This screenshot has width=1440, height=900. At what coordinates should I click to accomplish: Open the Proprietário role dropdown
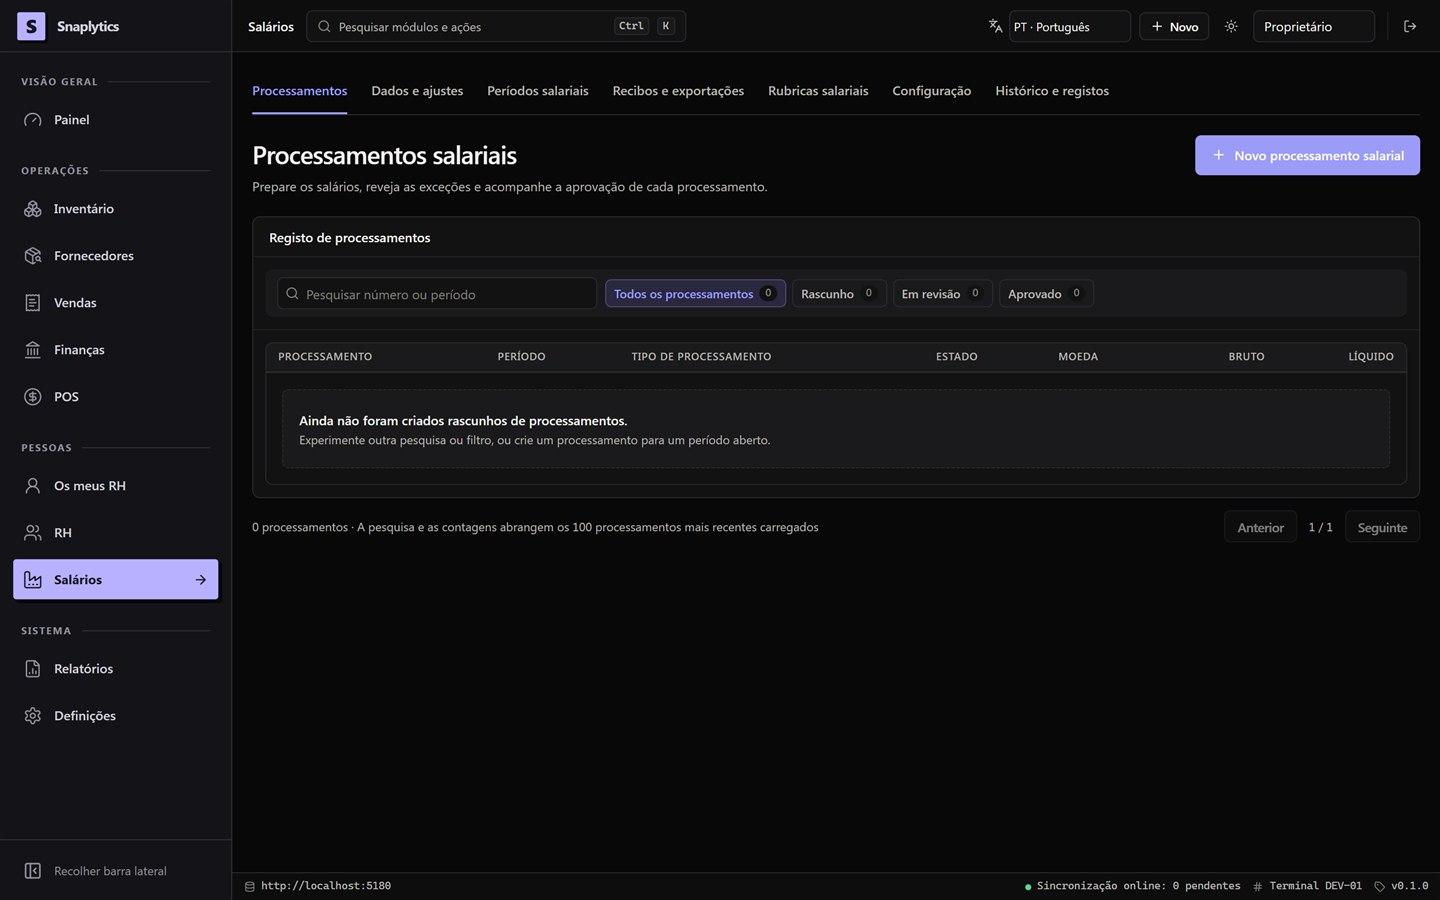1314,27
